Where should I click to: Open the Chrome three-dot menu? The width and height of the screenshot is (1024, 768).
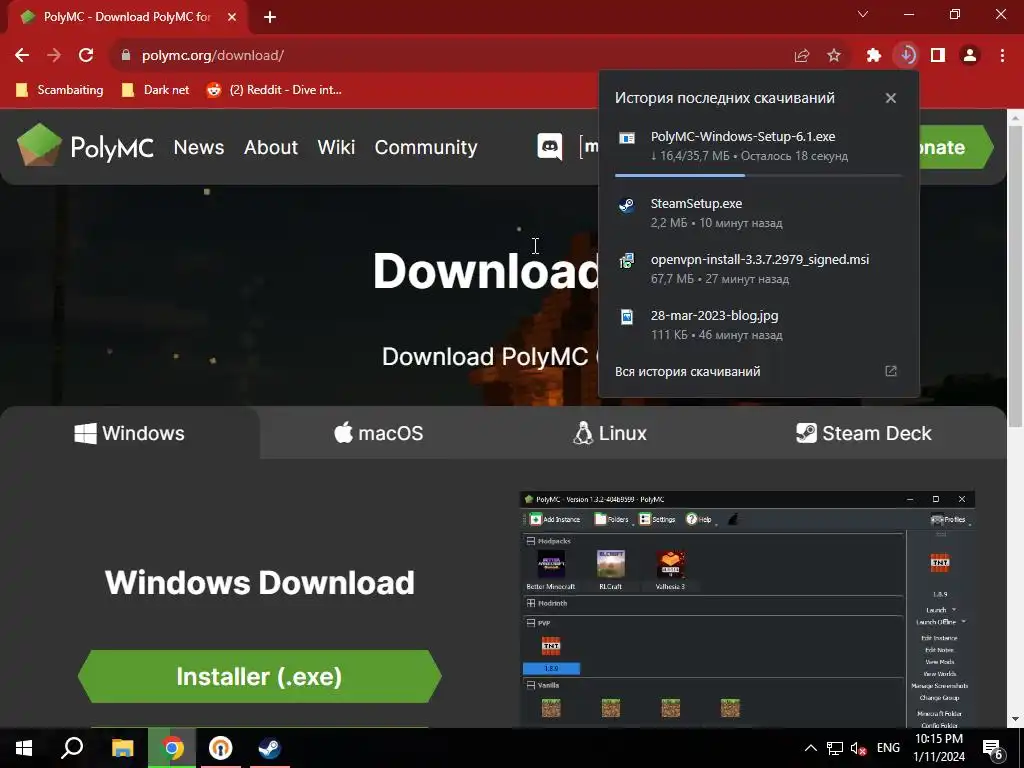tap(1002, 56)
